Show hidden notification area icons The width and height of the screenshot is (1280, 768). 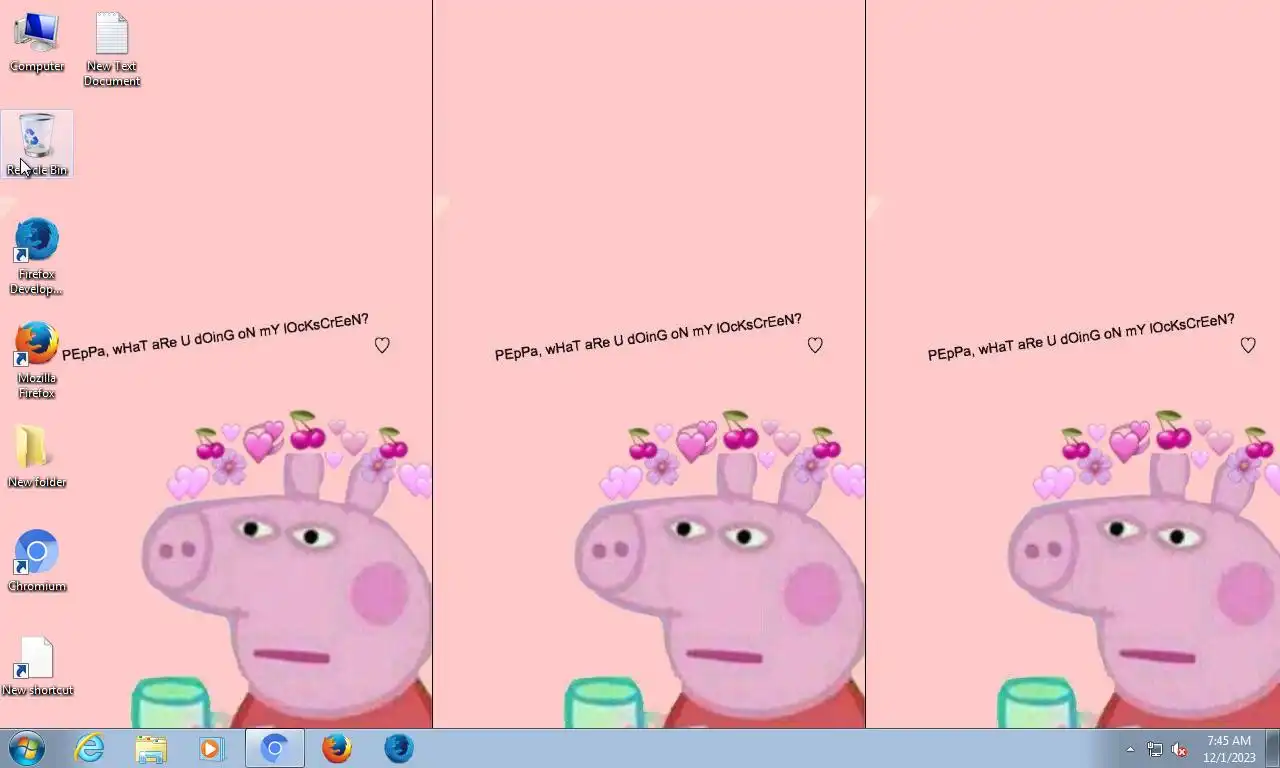pos(1130,749)
